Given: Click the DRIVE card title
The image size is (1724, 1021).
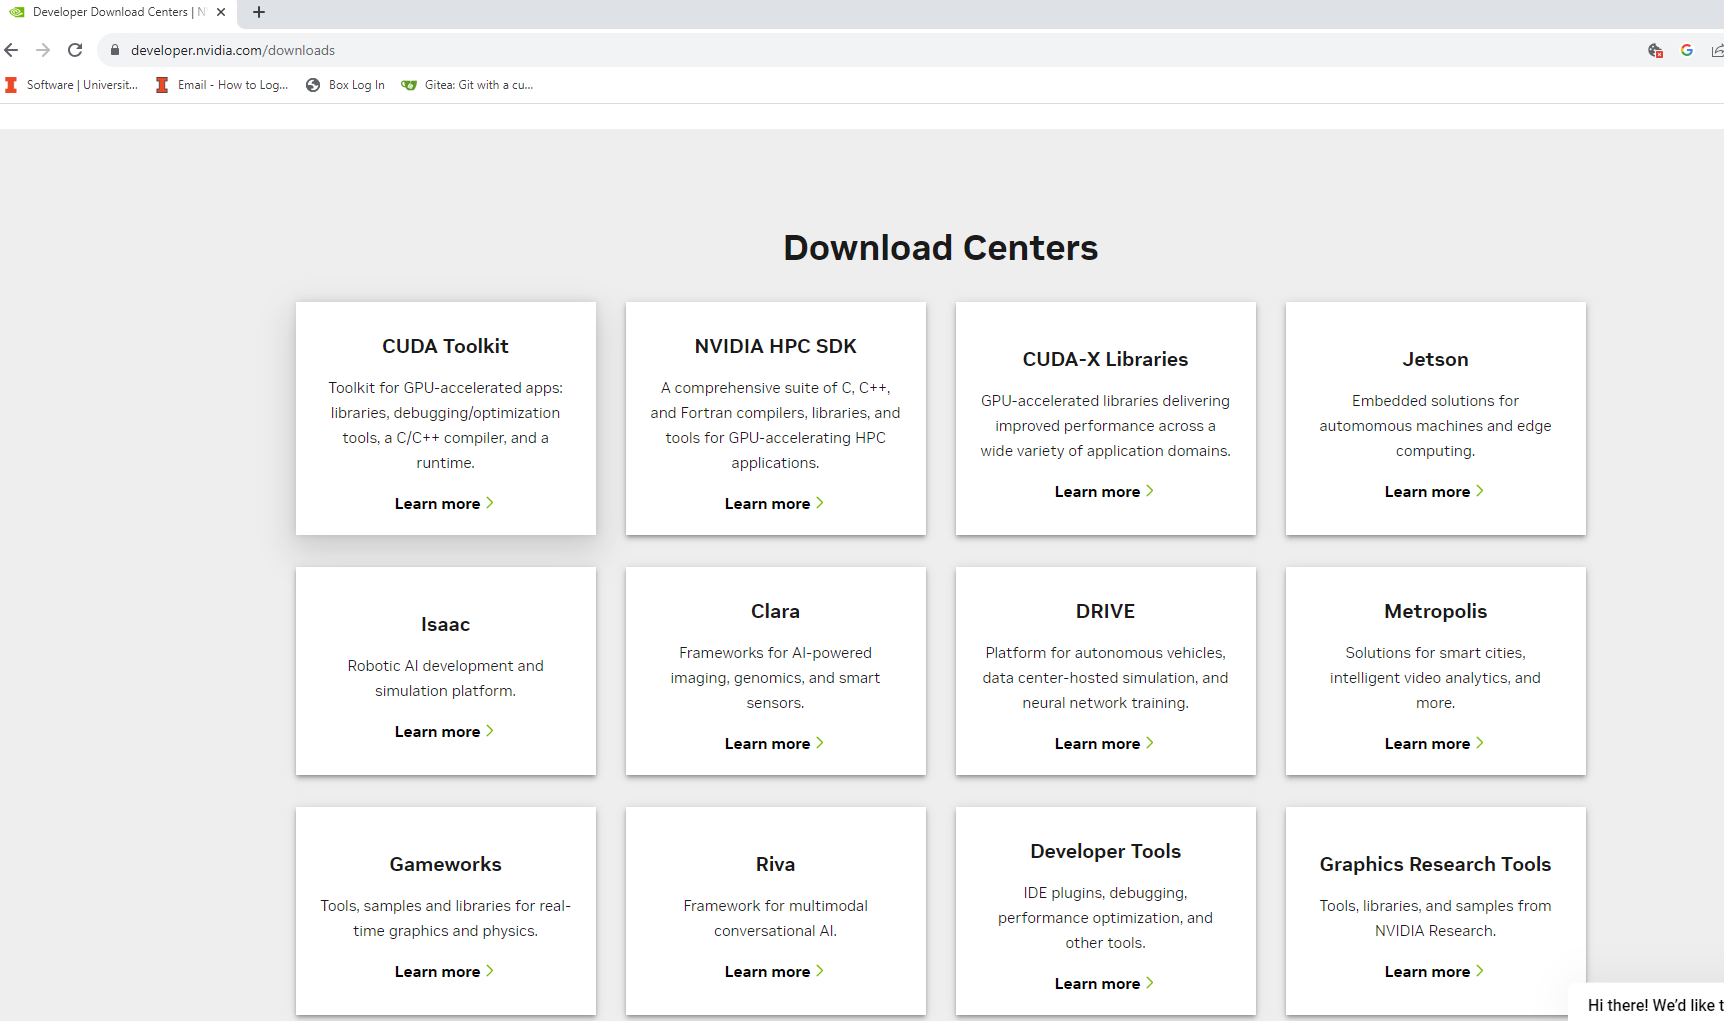Looking at the screenshot, I should [1105, 611].
